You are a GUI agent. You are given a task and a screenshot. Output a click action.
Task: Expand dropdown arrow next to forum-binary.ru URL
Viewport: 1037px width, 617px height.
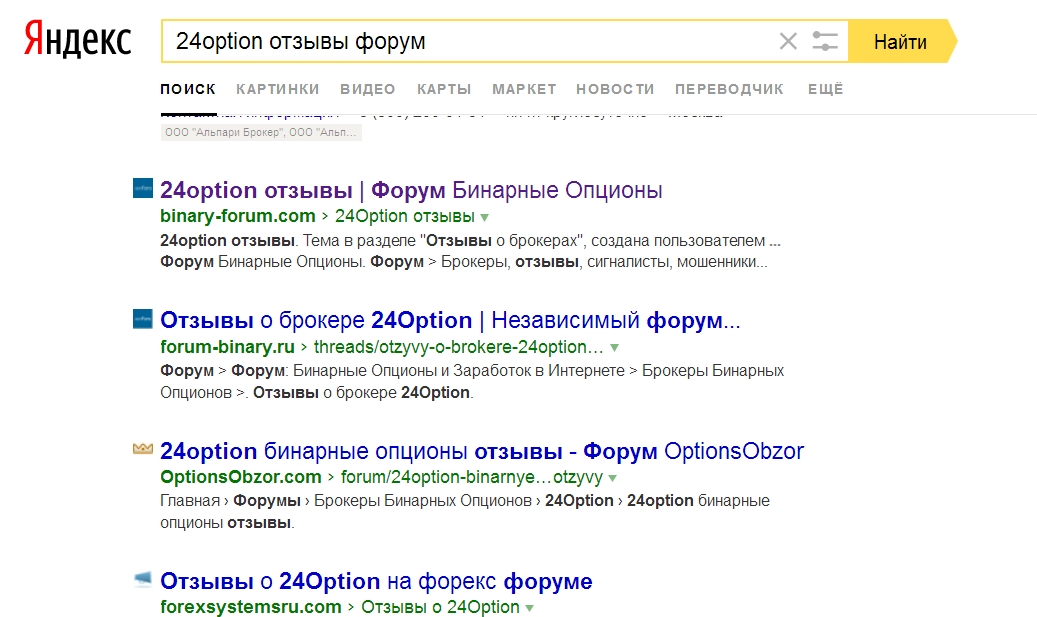[x=614, y=347]
